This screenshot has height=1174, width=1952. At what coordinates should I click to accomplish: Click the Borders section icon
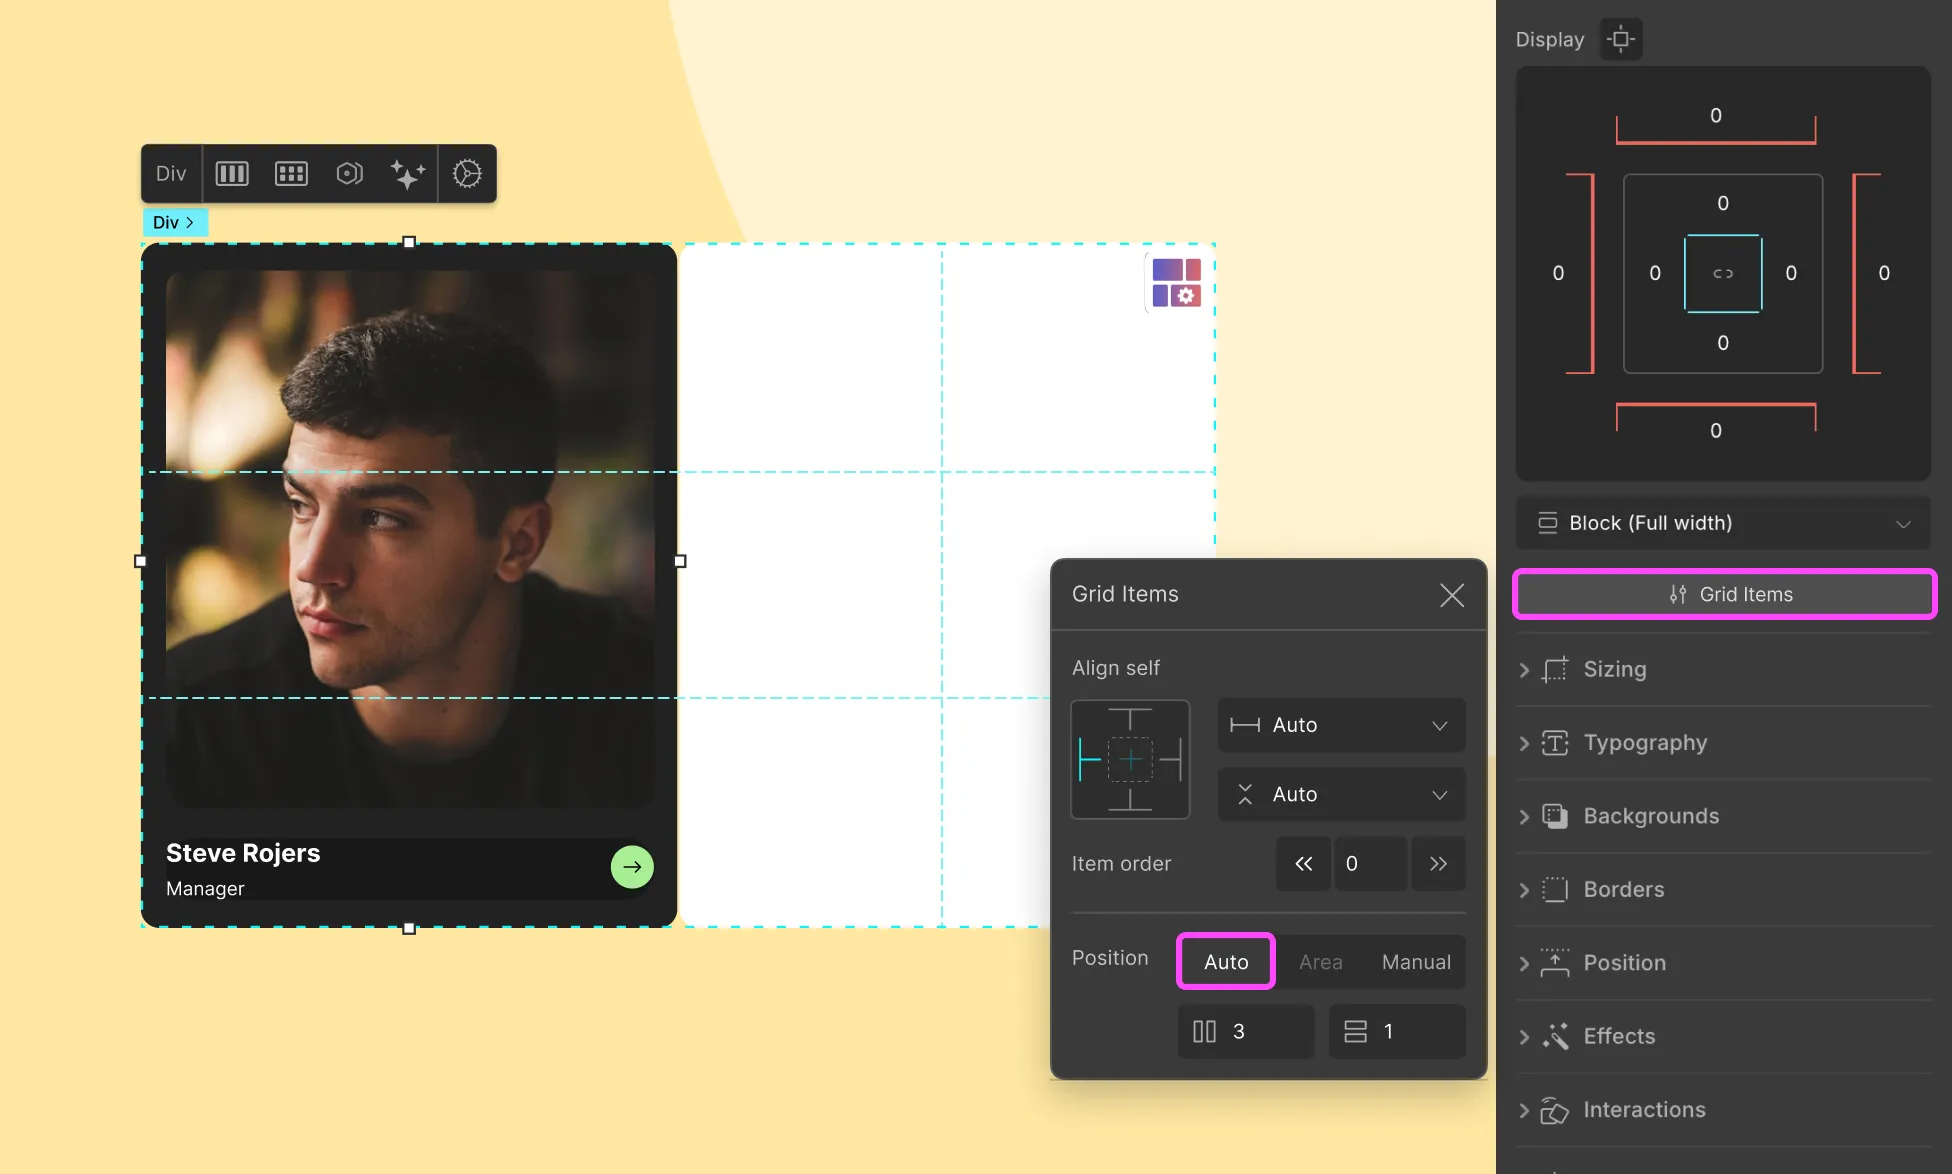point(1555,889)
